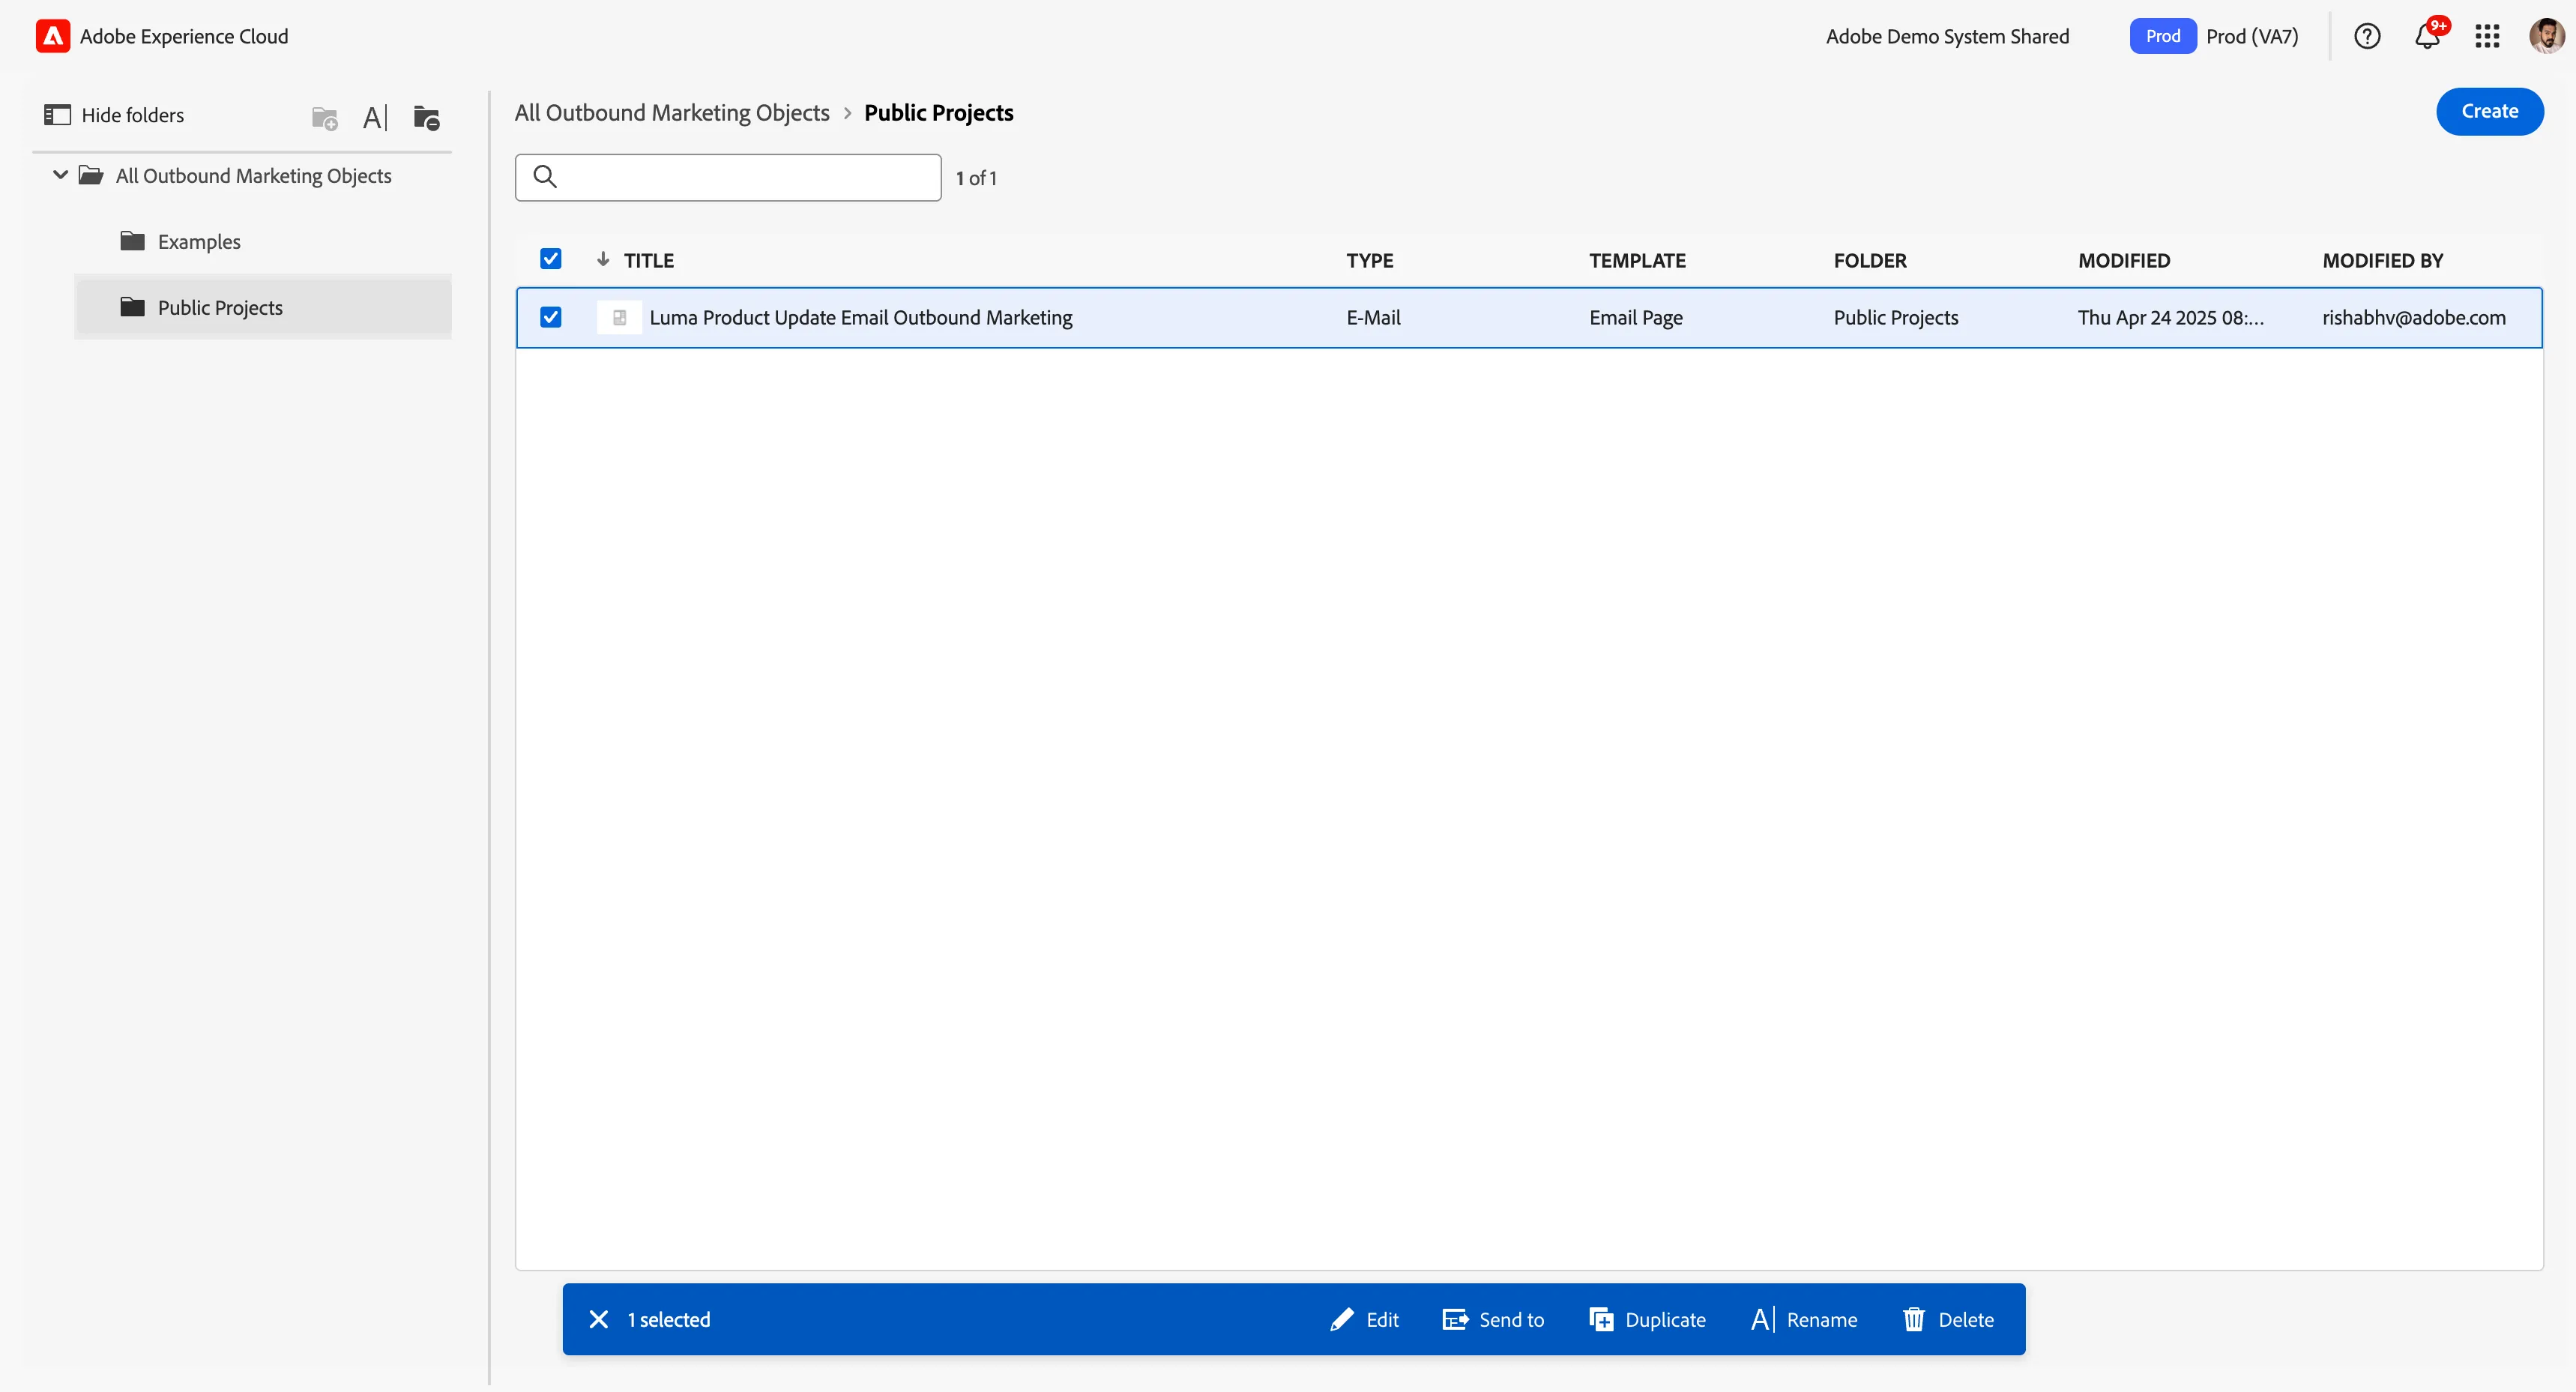
Task: Open the user profile avatar
Action: point(2546,36)
